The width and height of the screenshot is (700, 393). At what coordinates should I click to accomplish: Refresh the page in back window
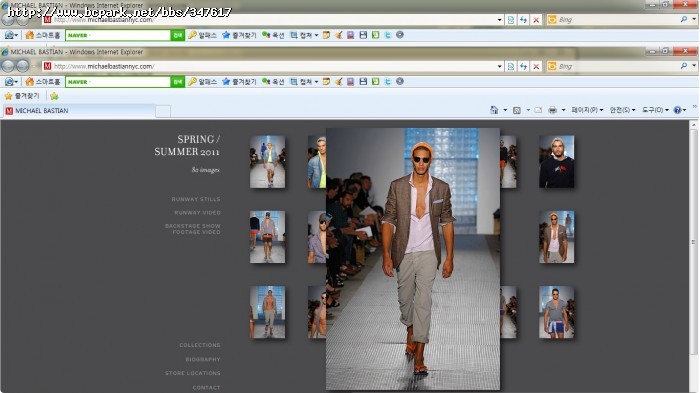click(524, 20)
